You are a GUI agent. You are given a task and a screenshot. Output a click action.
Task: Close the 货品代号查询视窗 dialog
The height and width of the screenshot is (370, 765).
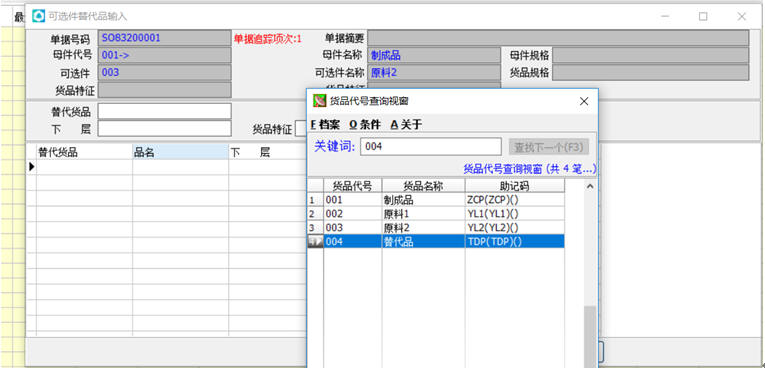click(584, 102)
